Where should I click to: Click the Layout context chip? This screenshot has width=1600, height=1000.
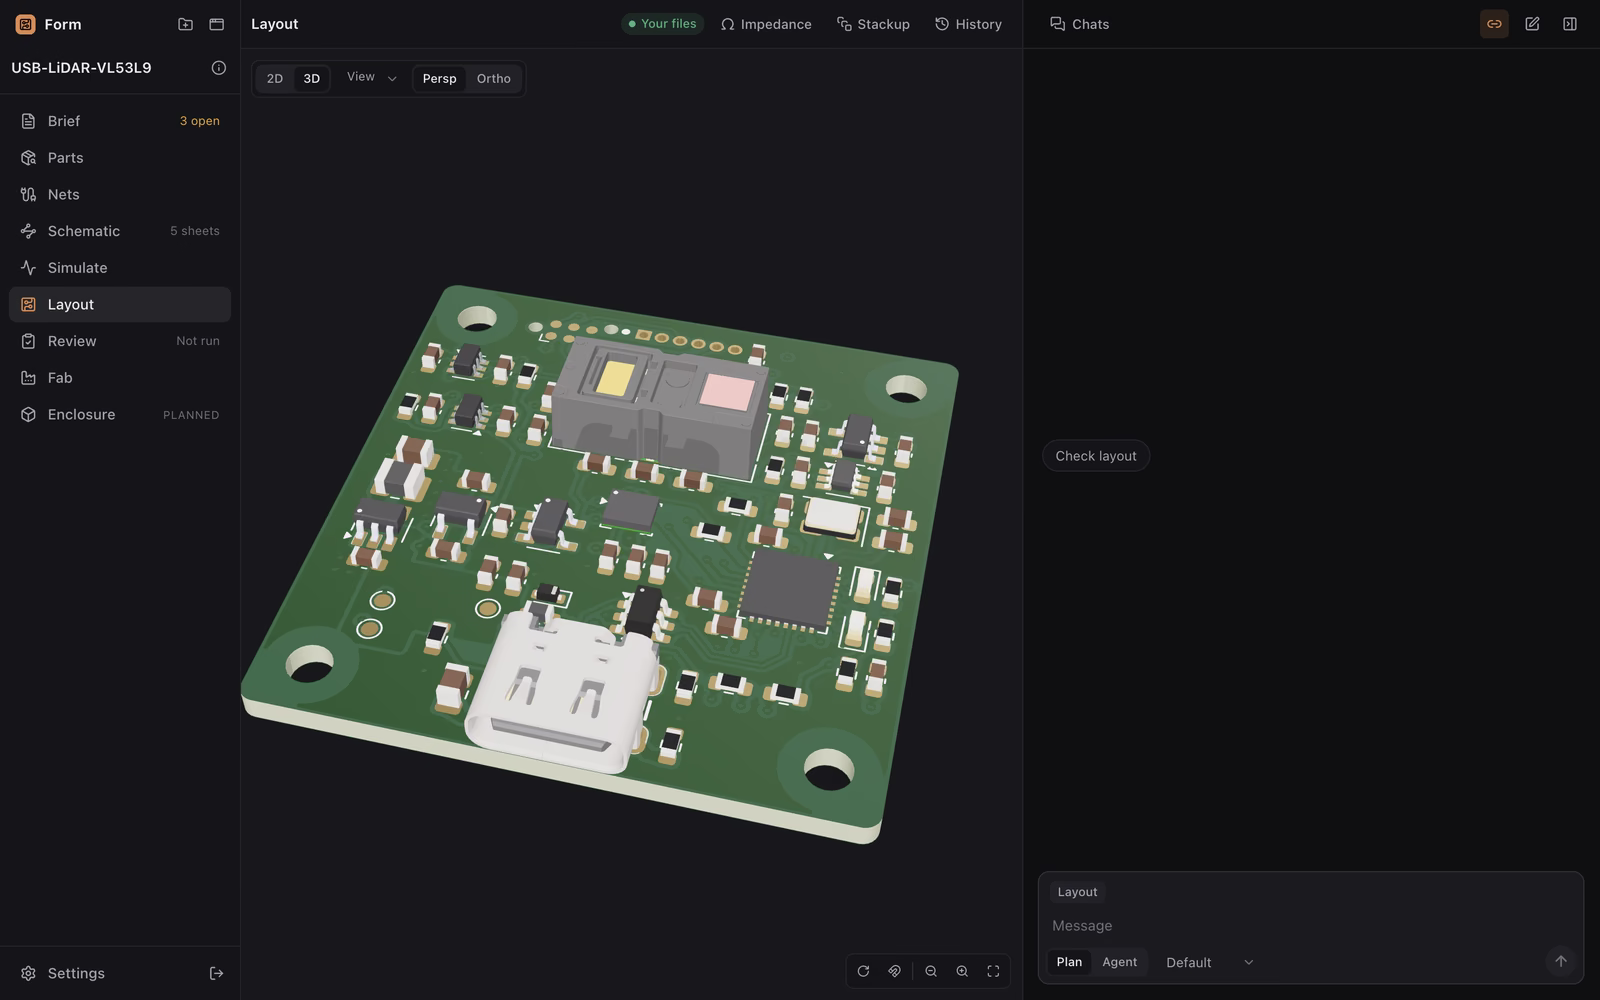(1077, 892)
